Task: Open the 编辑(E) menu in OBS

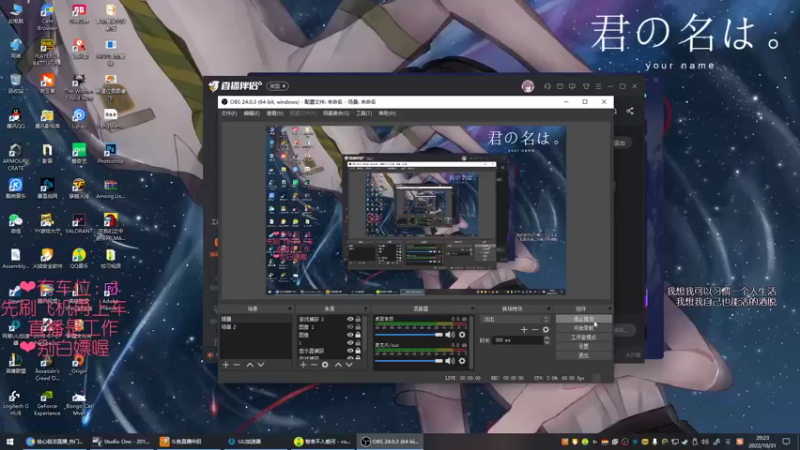Action: click(252, 113)
